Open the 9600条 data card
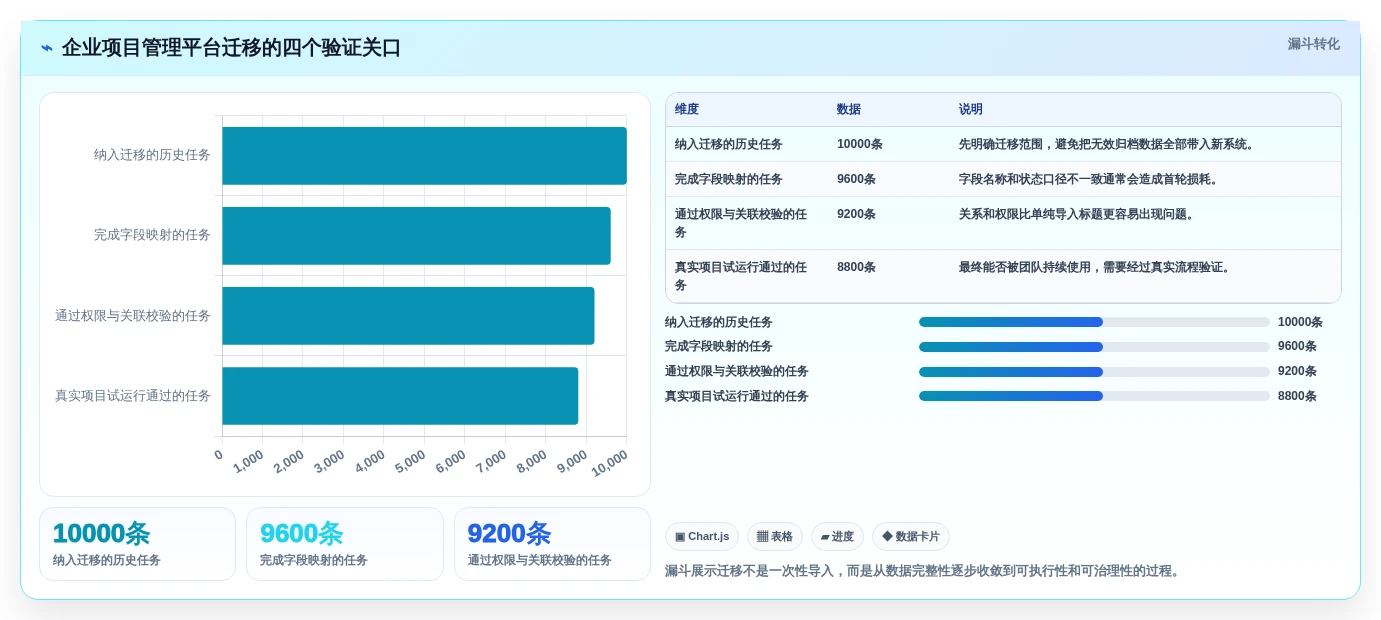Screen dimensions: 1381x620 [x=345, y=544]
